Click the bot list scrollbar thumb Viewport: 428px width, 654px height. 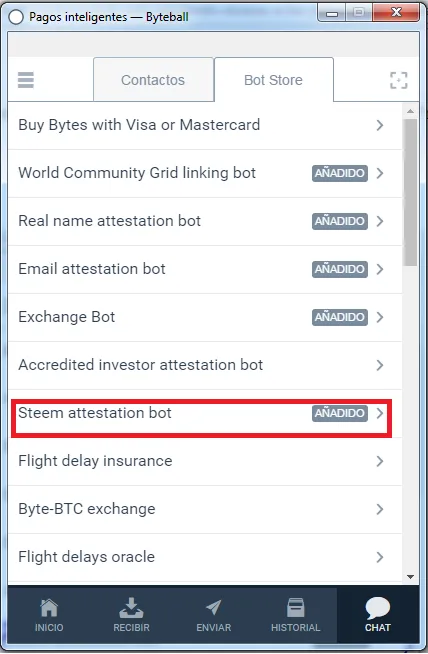[410, 192]
